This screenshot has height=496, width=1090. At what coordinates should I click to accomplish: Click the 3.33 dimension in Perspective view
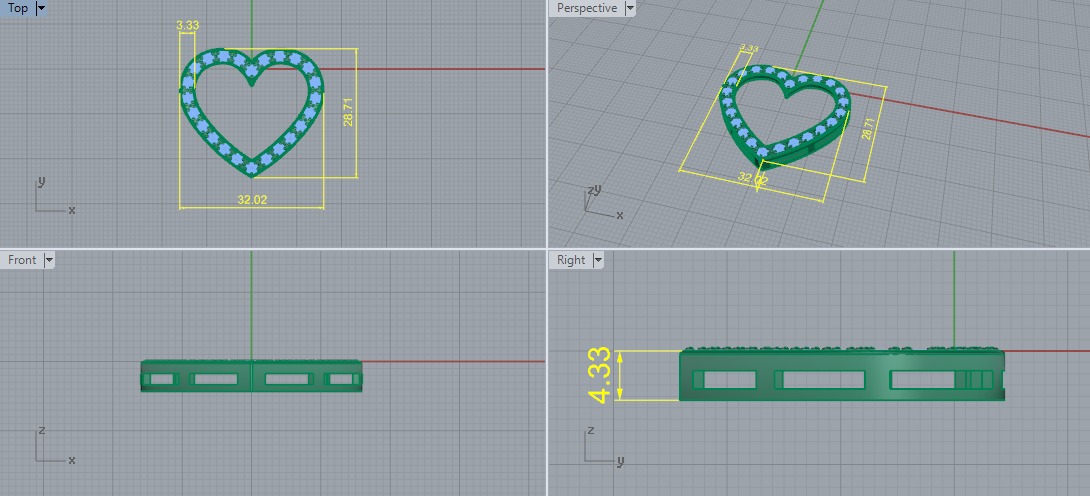click(x=749, y=49)
